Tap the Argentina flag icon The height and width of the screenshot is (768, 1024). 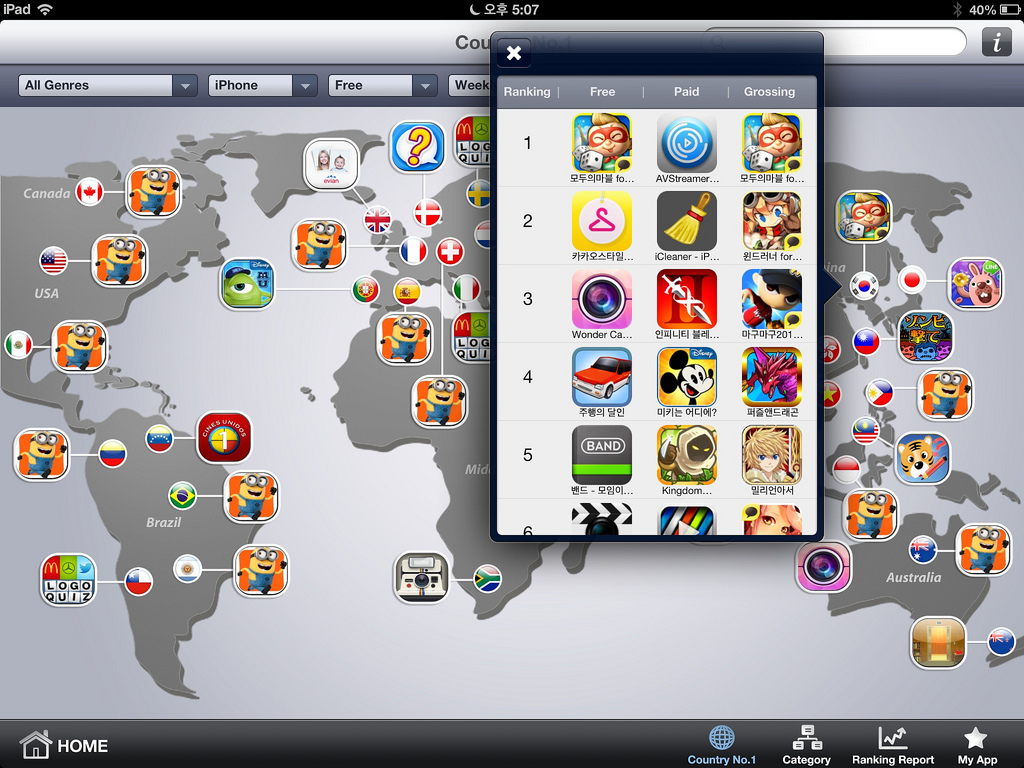click(x=187, y=569)
